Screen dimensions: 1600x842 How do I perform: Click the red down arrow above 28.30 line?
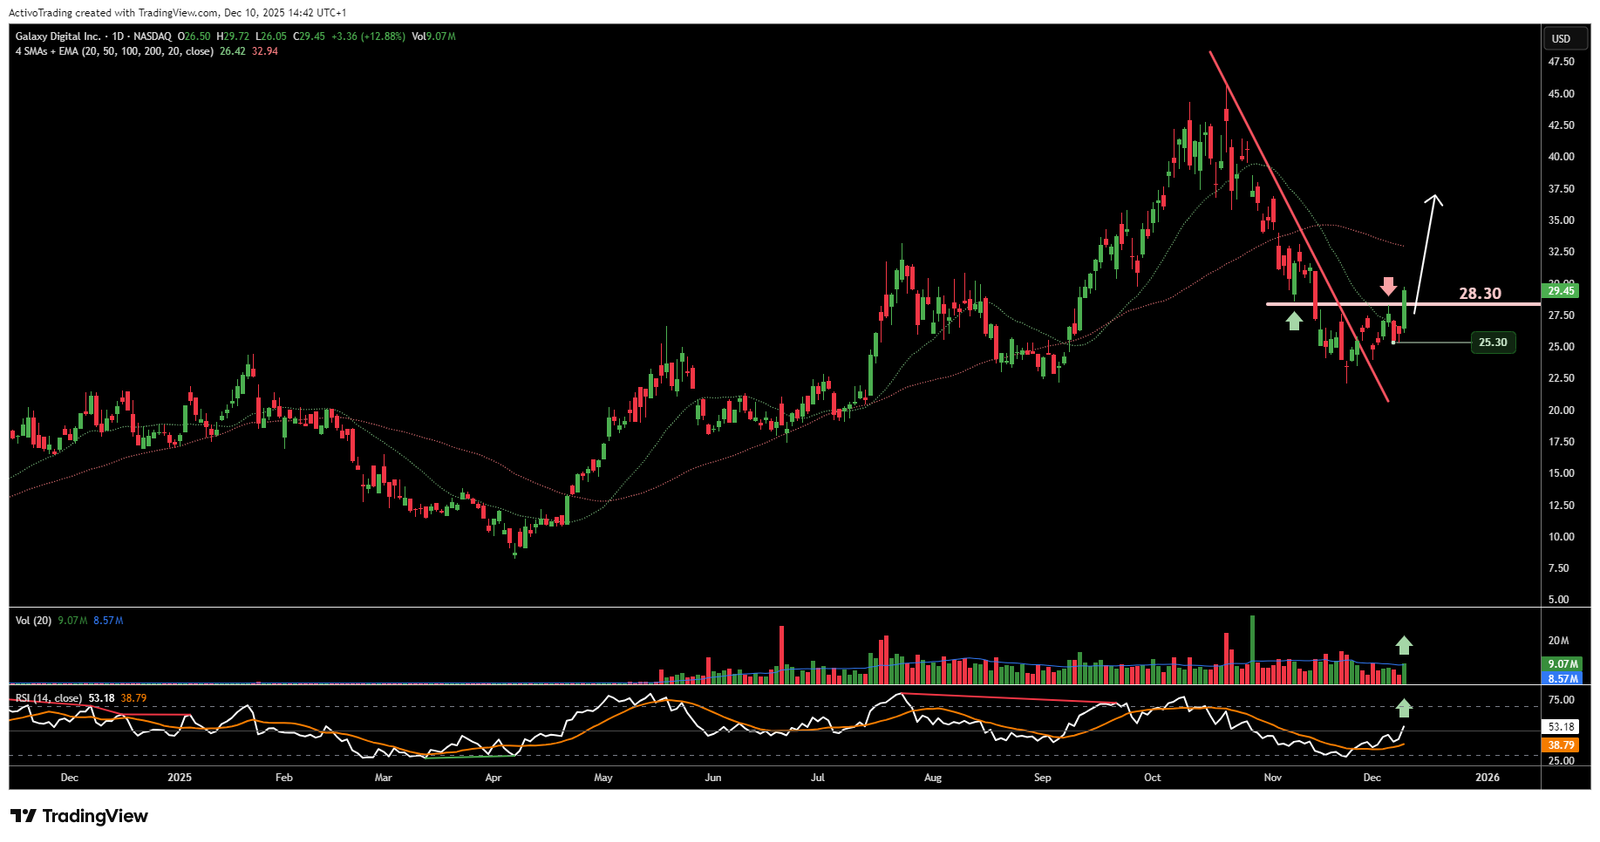tap(1389, 285)
